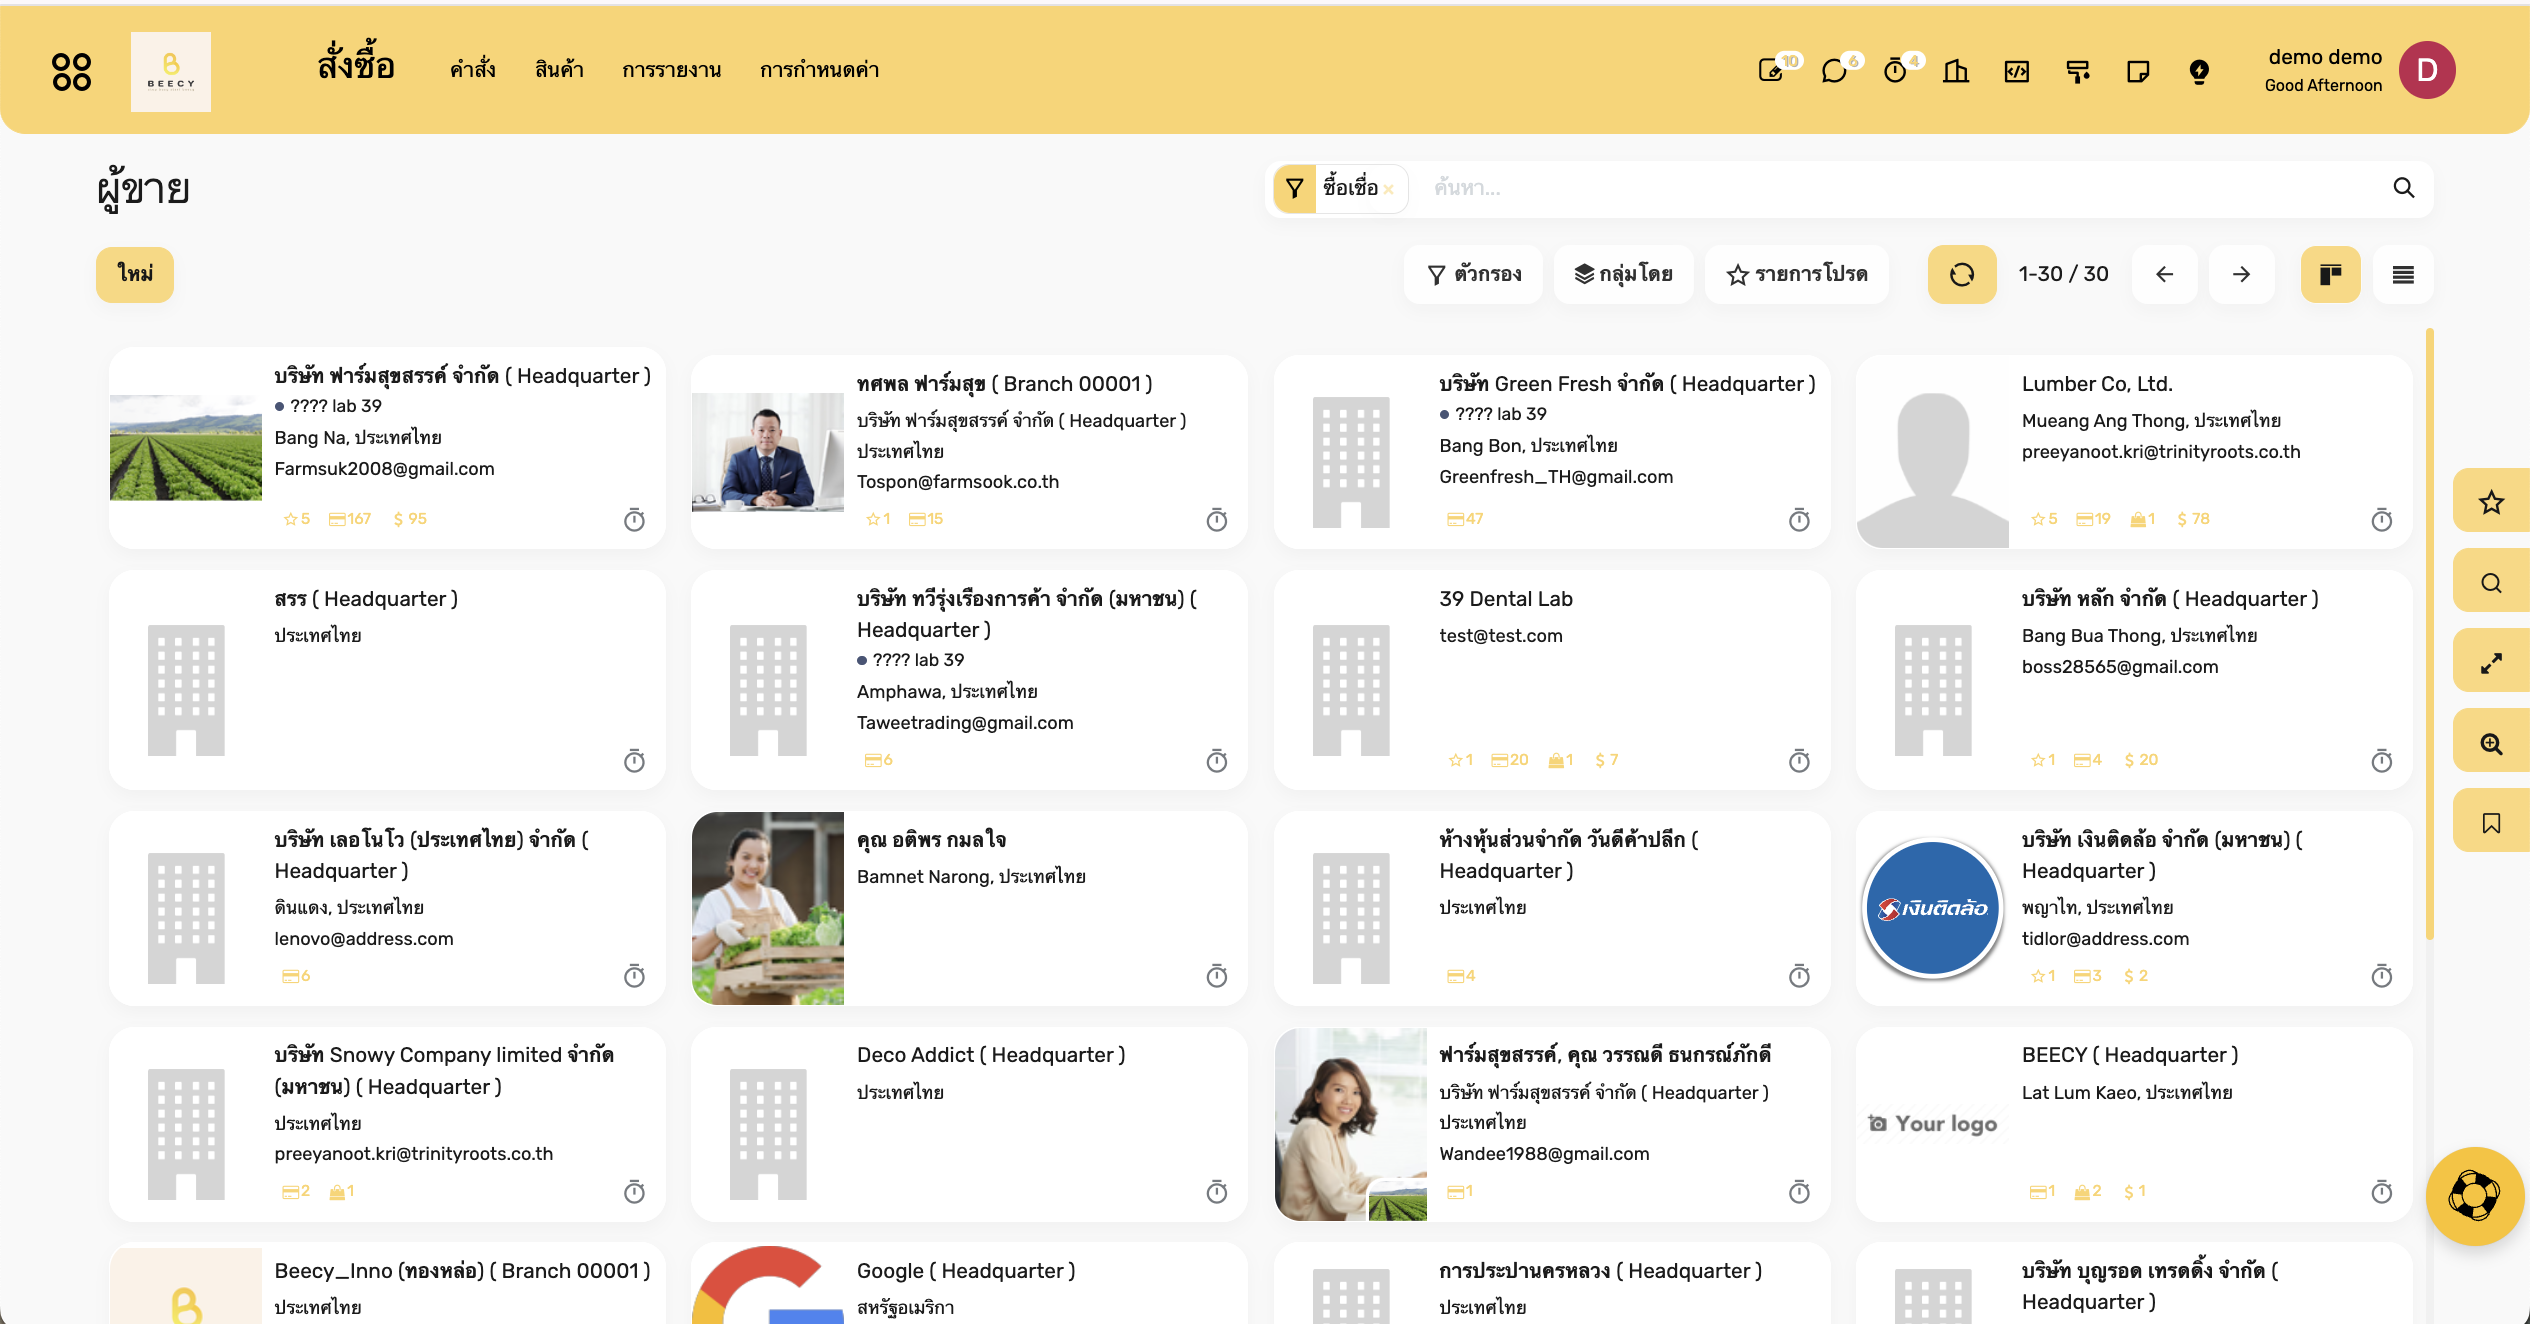The image size is (2530, 1324).
Task: Open the chat messages icon
Action: (1834, 71)
